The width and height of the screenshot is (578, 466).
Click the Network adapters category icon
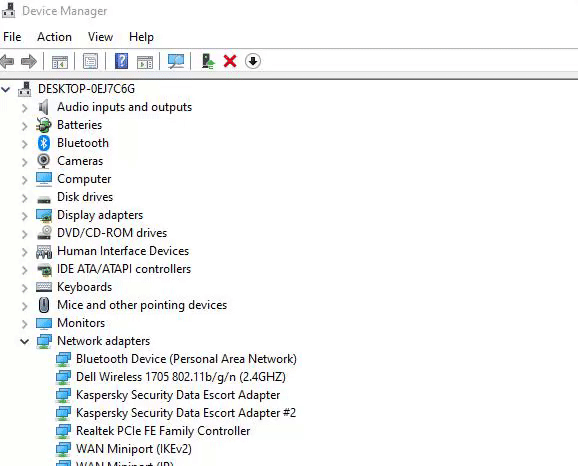pos(44,341)
